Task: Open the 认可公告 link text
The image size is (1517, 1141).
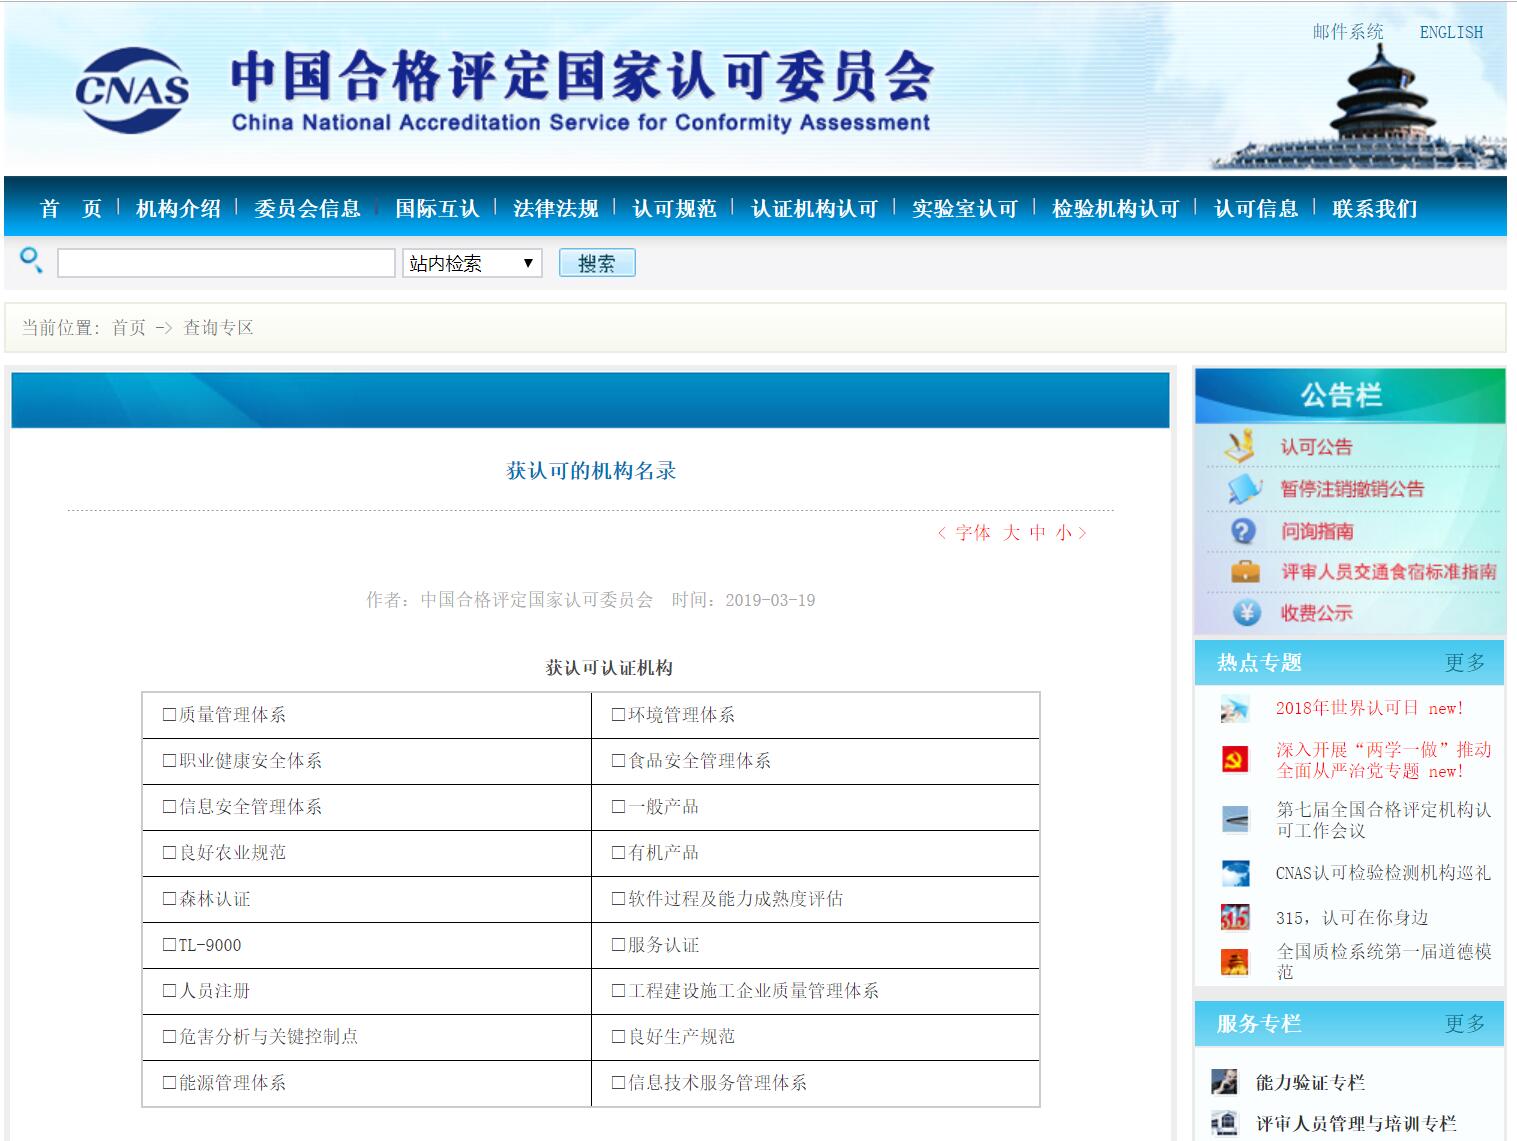Action: (x=1316, y=447)
